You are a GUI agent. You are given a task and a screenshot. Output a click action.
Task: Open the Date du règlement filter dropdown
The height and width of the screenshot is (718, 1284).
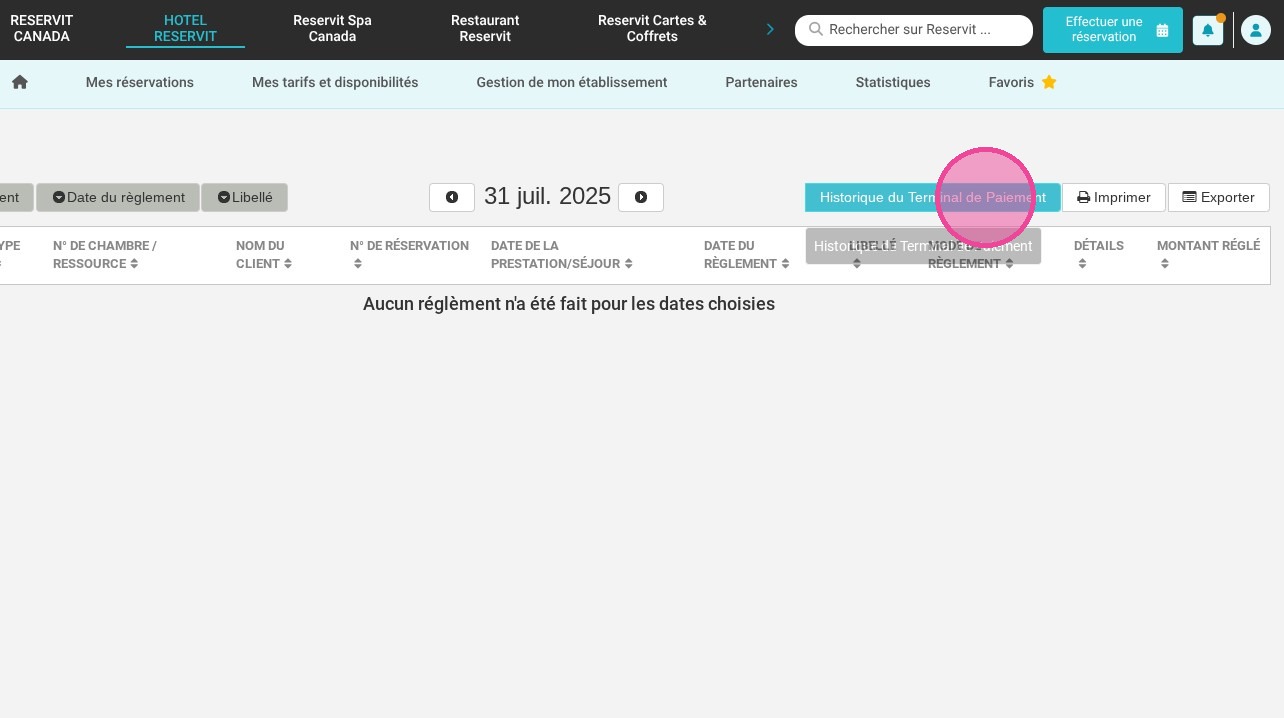click(x=118, y=197)
